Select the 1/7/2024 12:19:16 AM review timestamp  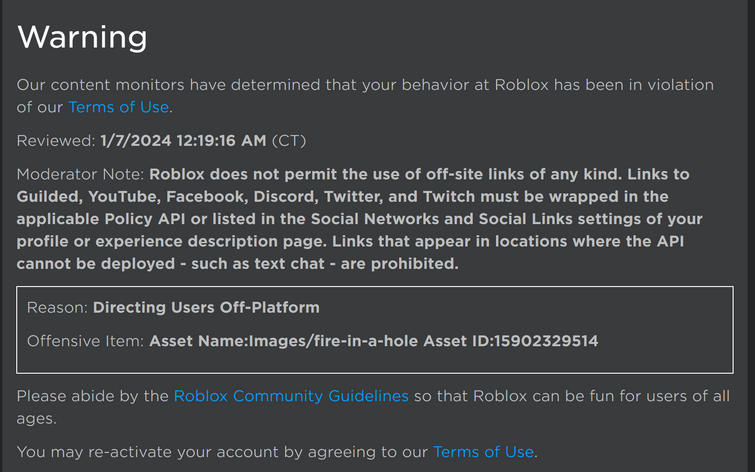point(183,141)
